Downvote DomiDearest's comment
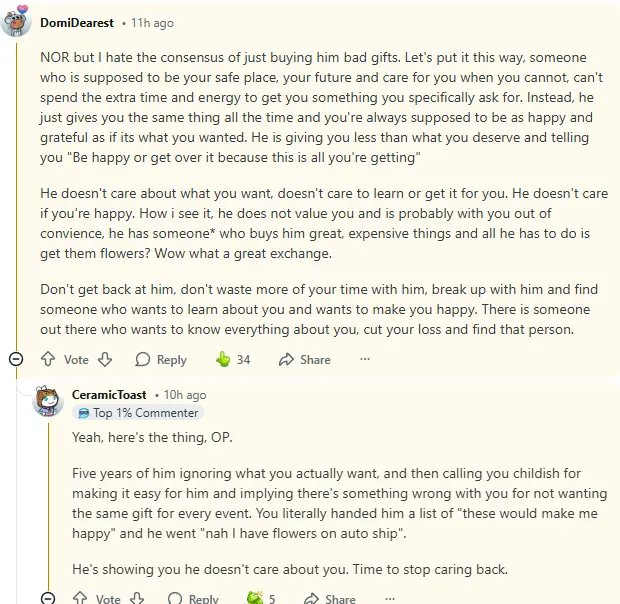The width and height of the screenshot is (620, 604). coord(105,359)
